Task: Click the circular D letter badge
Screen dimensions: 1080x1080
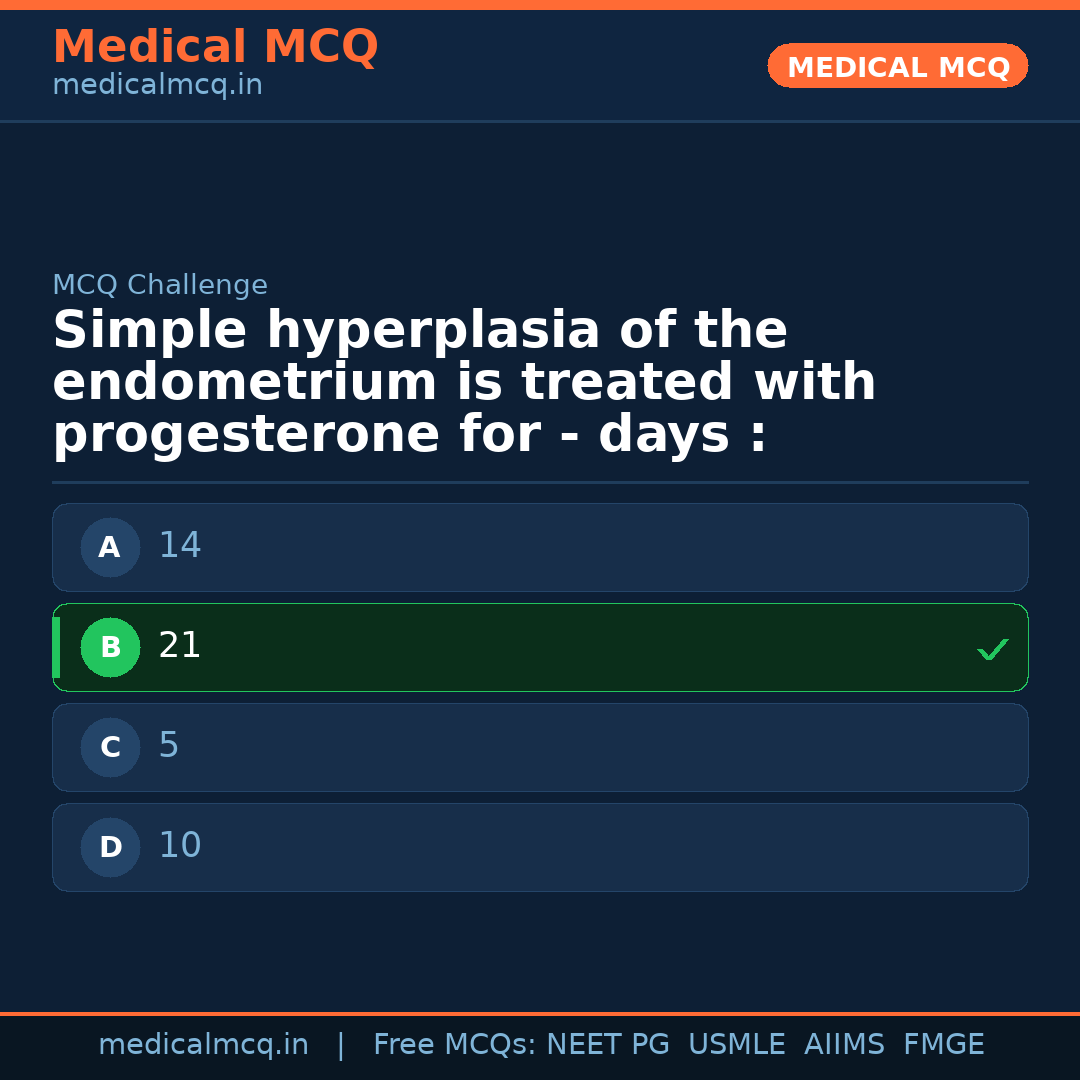Action: [x=110, y=847]
